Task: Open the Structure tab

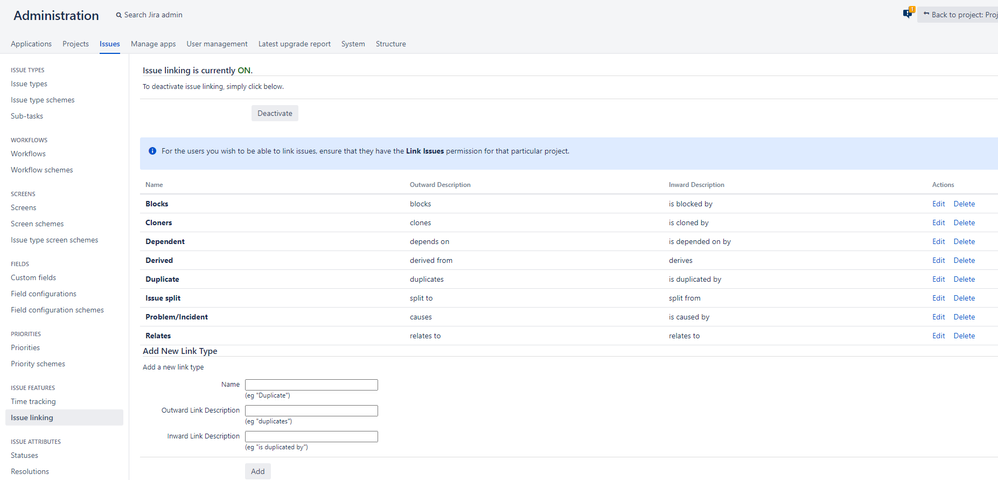Action: (x=391, y=44)
